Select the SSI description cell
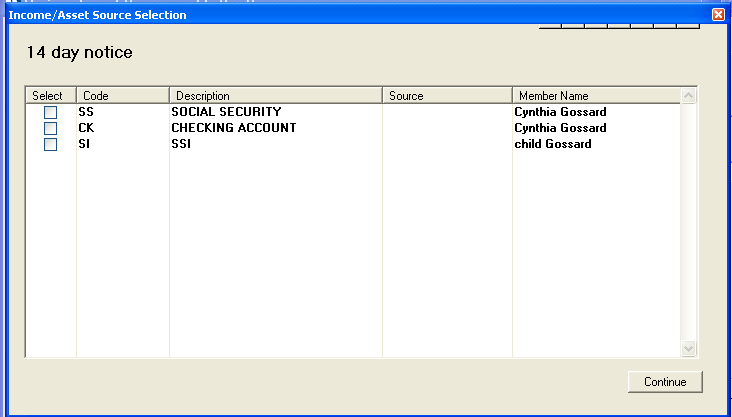This screenshot has height=417, width=732. click(x=181, y=144)
